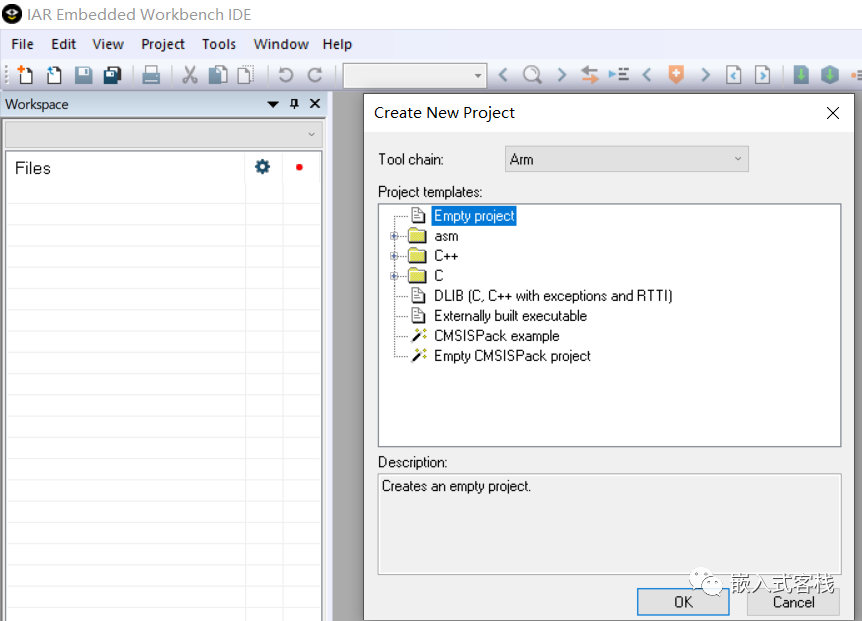Open the Tool chain Arm dropdown
Screen dimensions: 862x621
[x=627, y=159]
